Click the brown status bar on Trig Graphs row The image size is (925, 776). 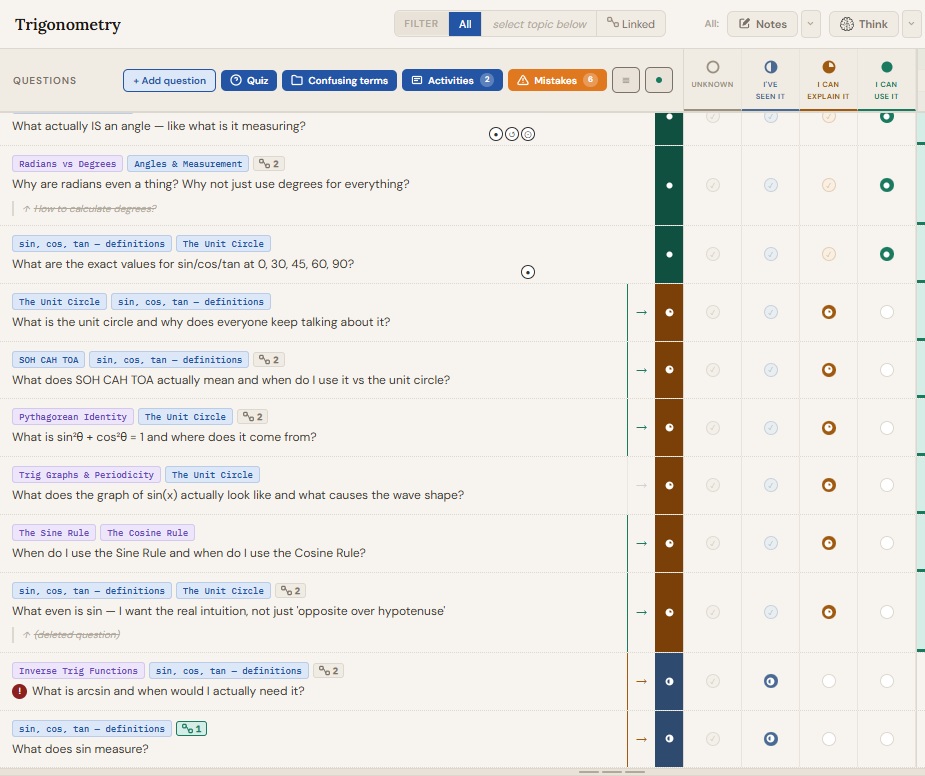[x=668, y=485]
